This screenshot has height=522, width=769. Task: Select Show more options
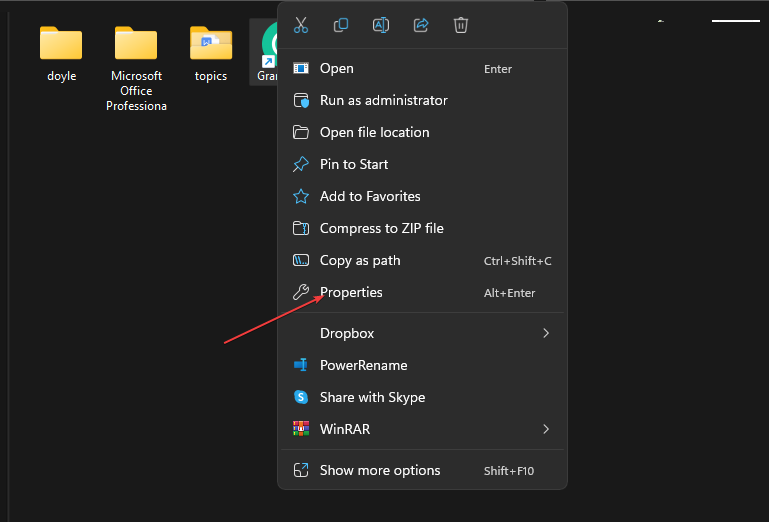tap(422, 470)
